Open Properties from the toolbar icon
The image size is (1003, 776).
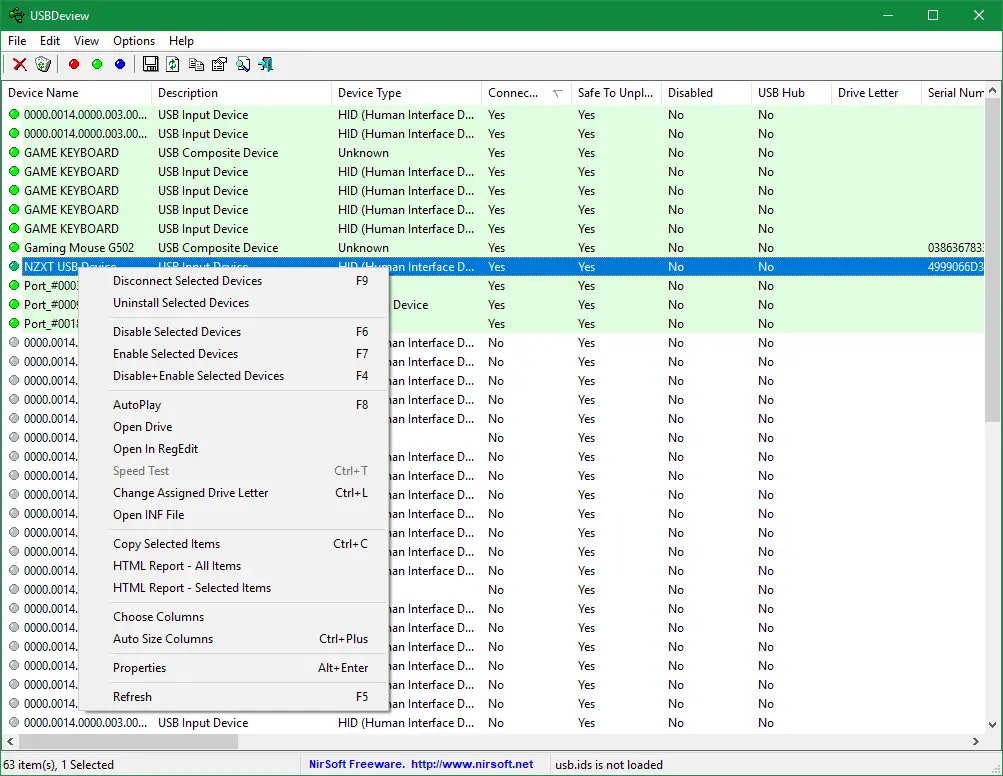click(219, 65)
